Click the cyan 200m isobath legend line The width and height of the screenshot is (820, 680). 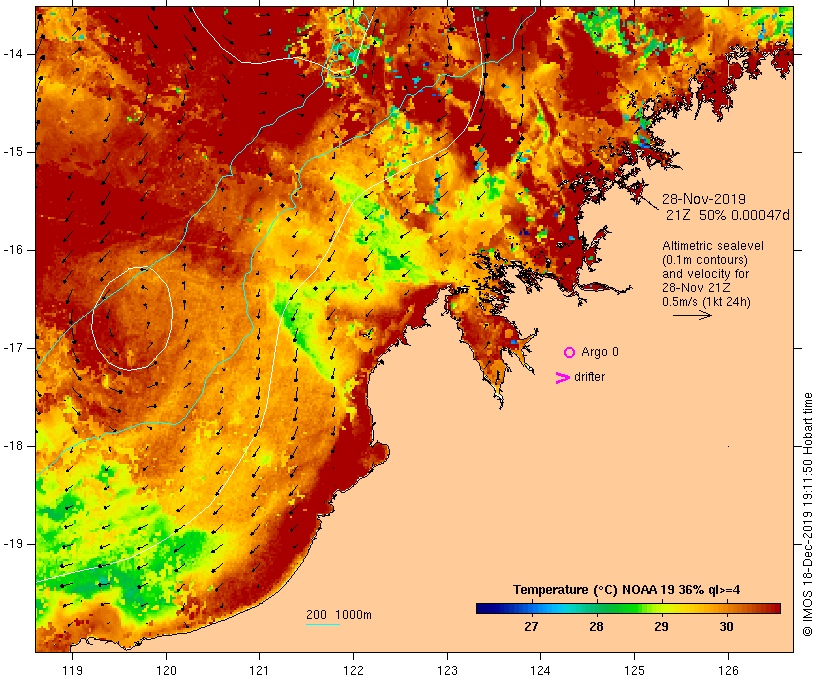[323, 624]
